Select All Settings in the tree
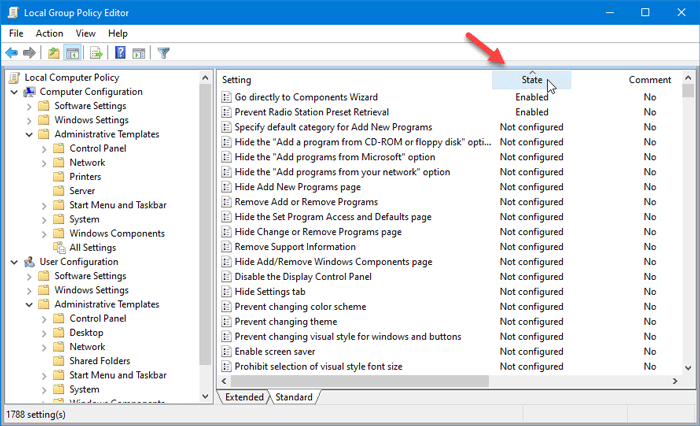700x426 pixels. click(92, 247)
